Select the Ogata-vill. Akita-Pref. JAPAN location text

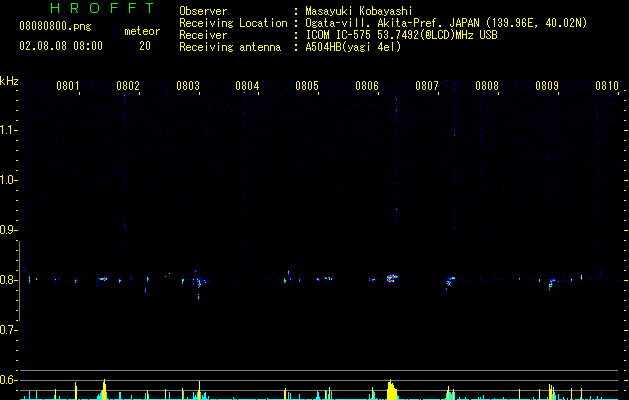point(446,23)
